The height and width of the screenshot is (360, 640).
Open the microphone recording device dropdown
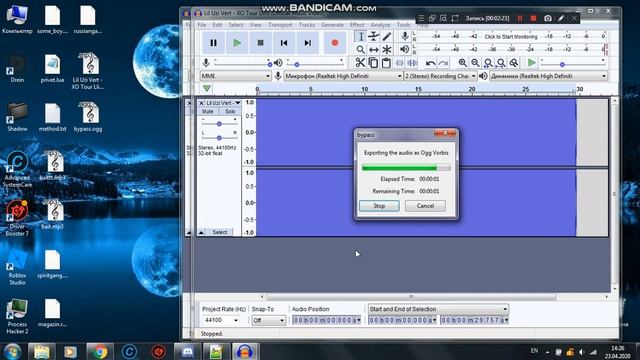pyautogui.click(x=343, y=76)
